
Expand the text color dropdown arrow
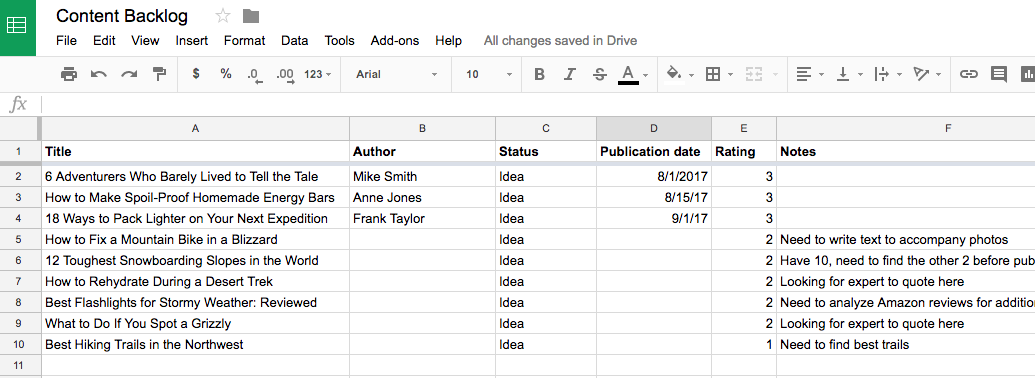click(x=646, y=75)
